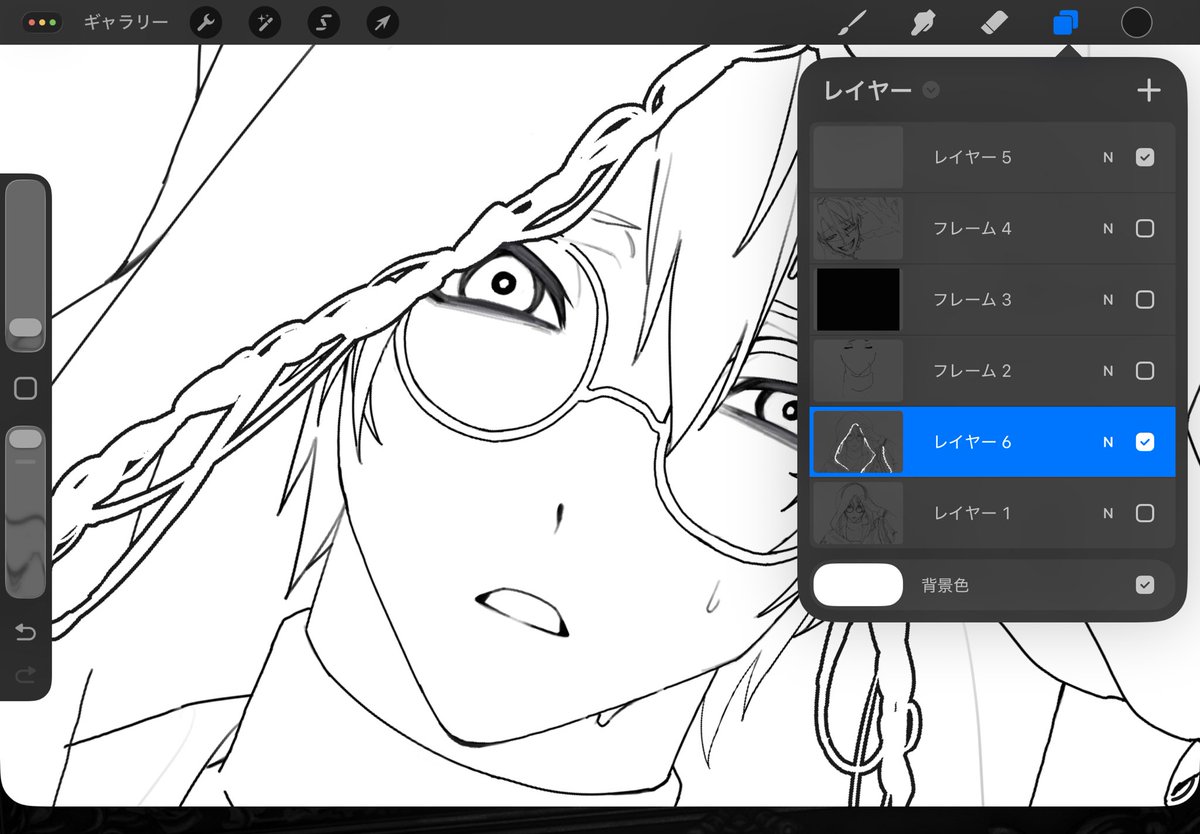1200x834 pixels.
Task: Open the white background color swatch
Action: tap(858, 585)
